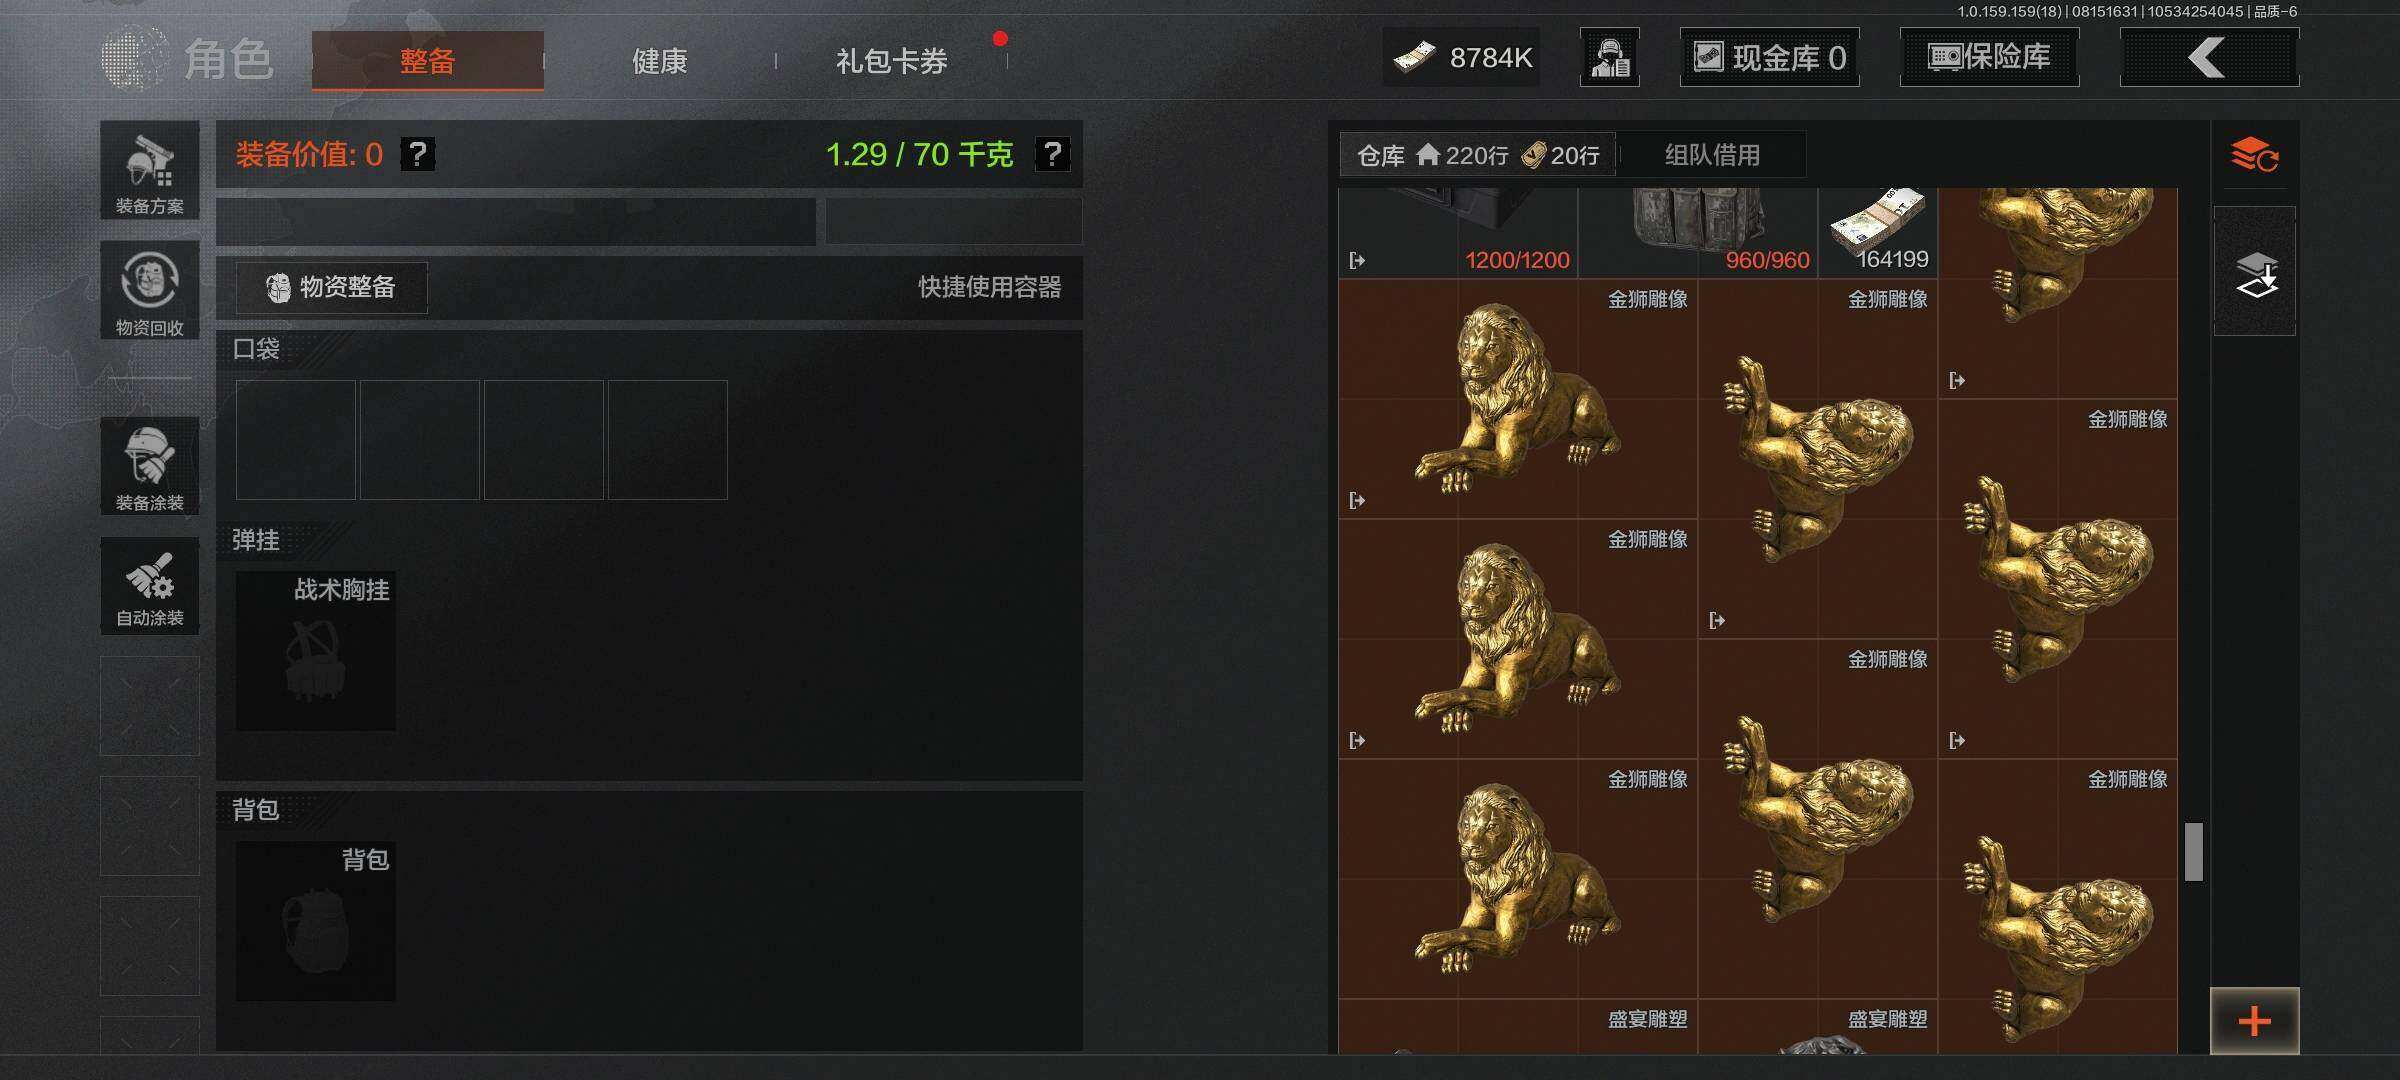This screenshot has width=2400, height=1080.
Task: Open the 装备方案 loadout icon
Action: coord(149,170)
